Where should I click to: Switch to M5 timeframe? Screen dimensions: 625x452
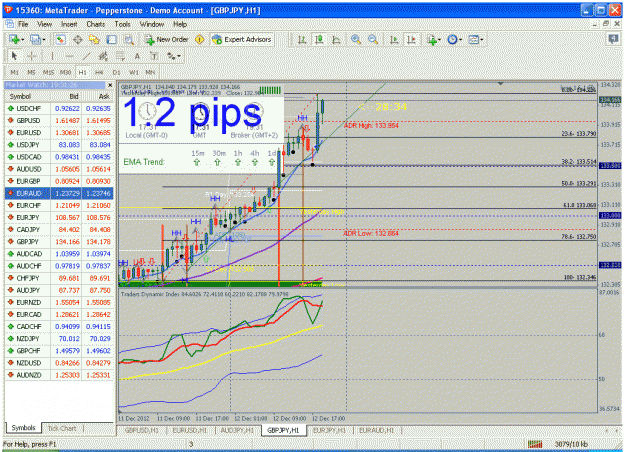[x=31, y=72]
